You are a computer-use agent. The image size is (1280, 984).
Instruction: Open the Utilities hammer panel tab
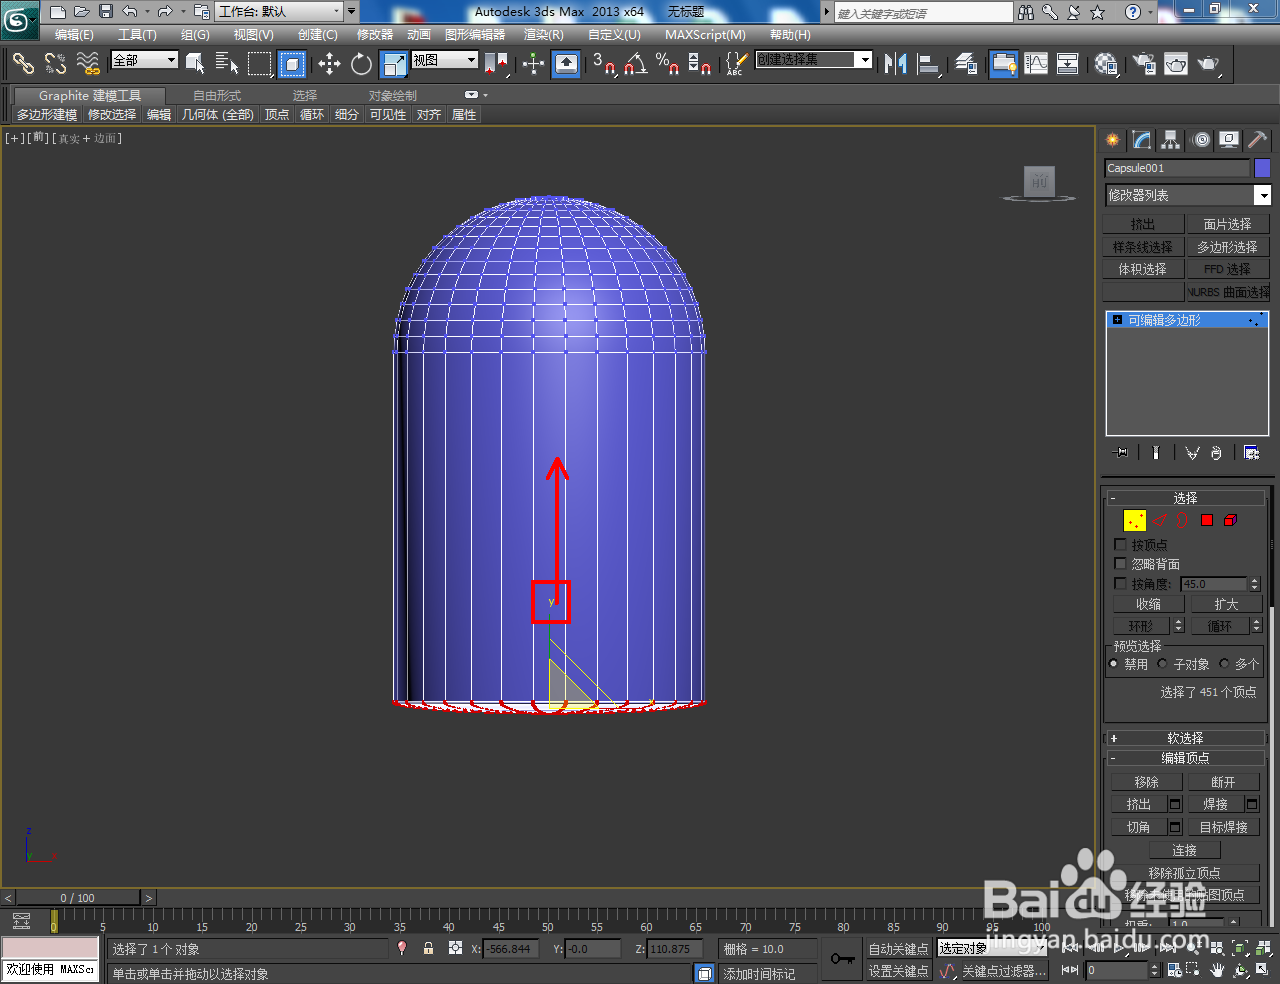[x=1257, y=140]
